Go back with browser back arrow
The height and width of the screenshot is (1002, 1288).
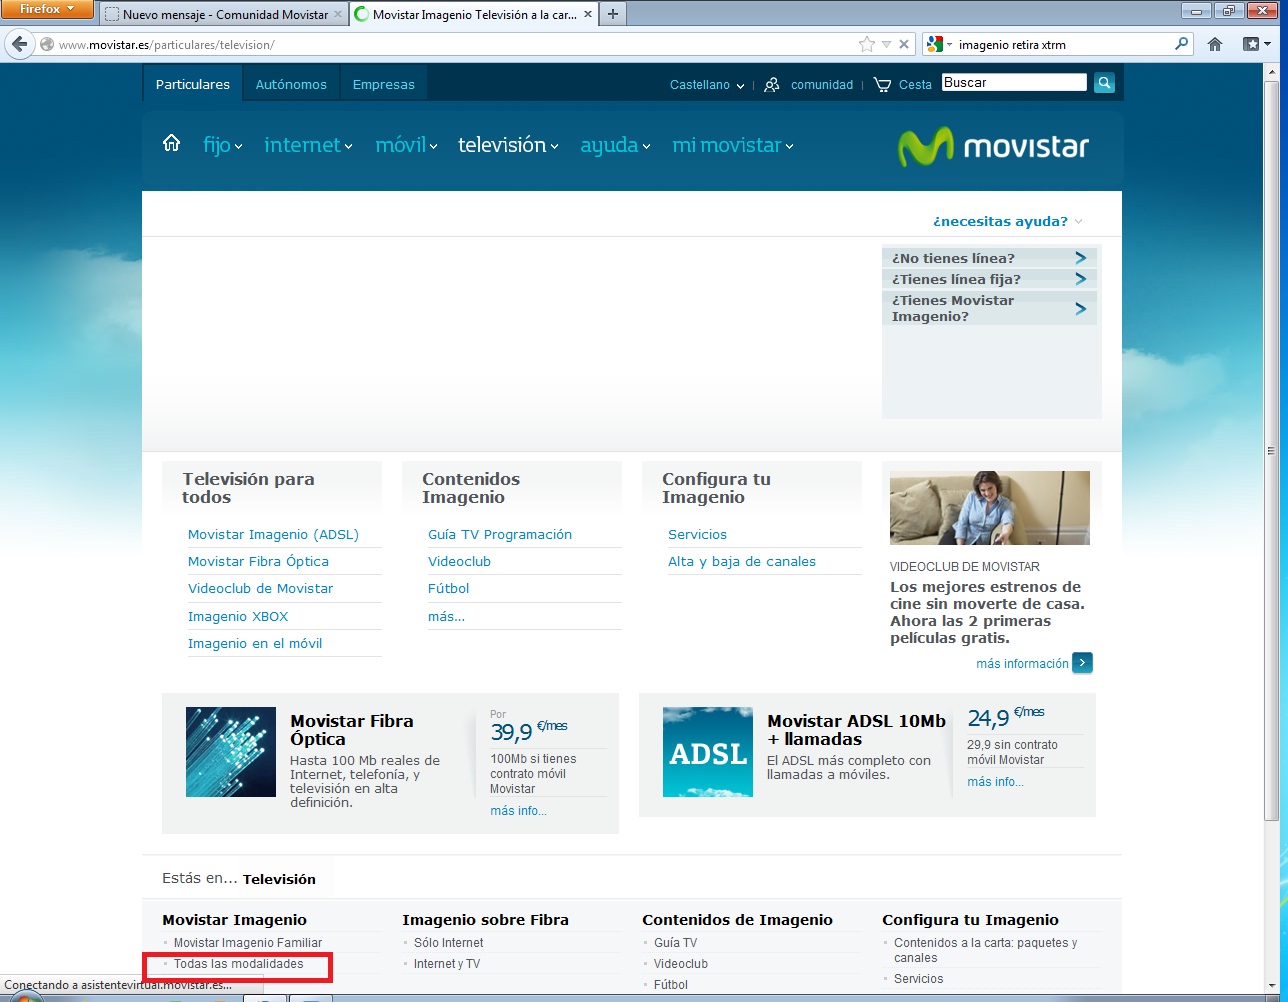click(x=19, y=44)
